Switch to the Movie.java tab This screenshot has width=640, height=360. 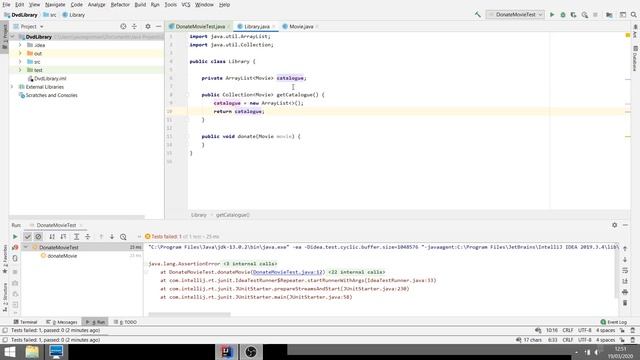coord(301,27)
